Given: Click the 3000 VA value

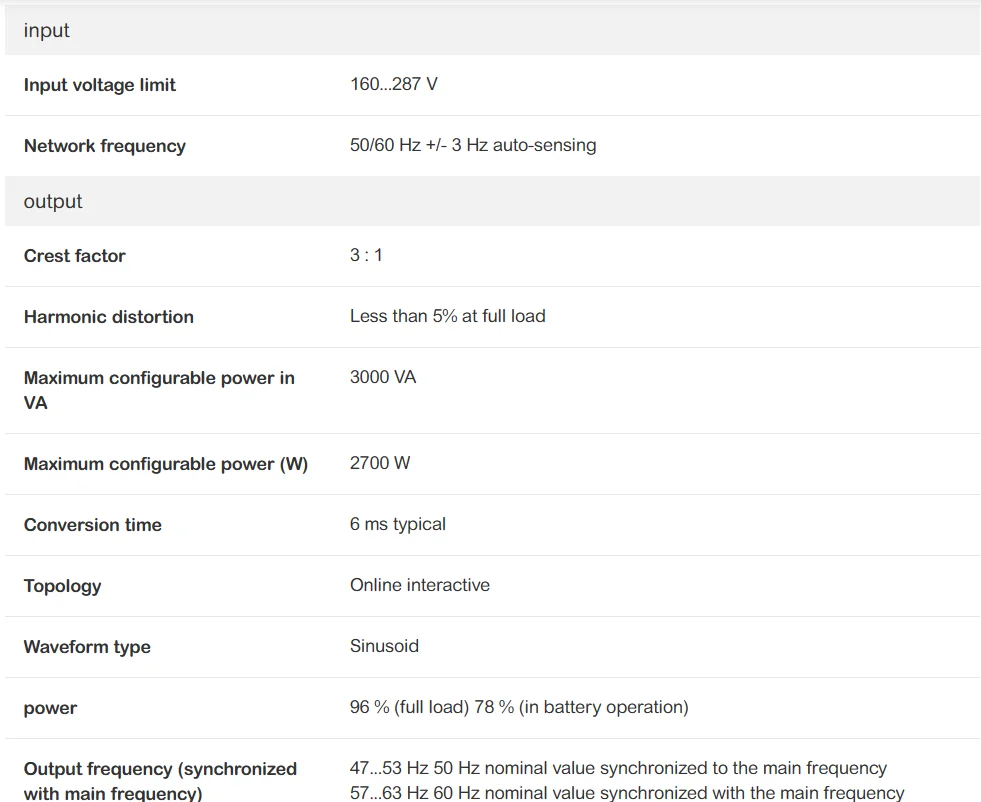Looking at the screenshot, I should (x=383, y=377).
